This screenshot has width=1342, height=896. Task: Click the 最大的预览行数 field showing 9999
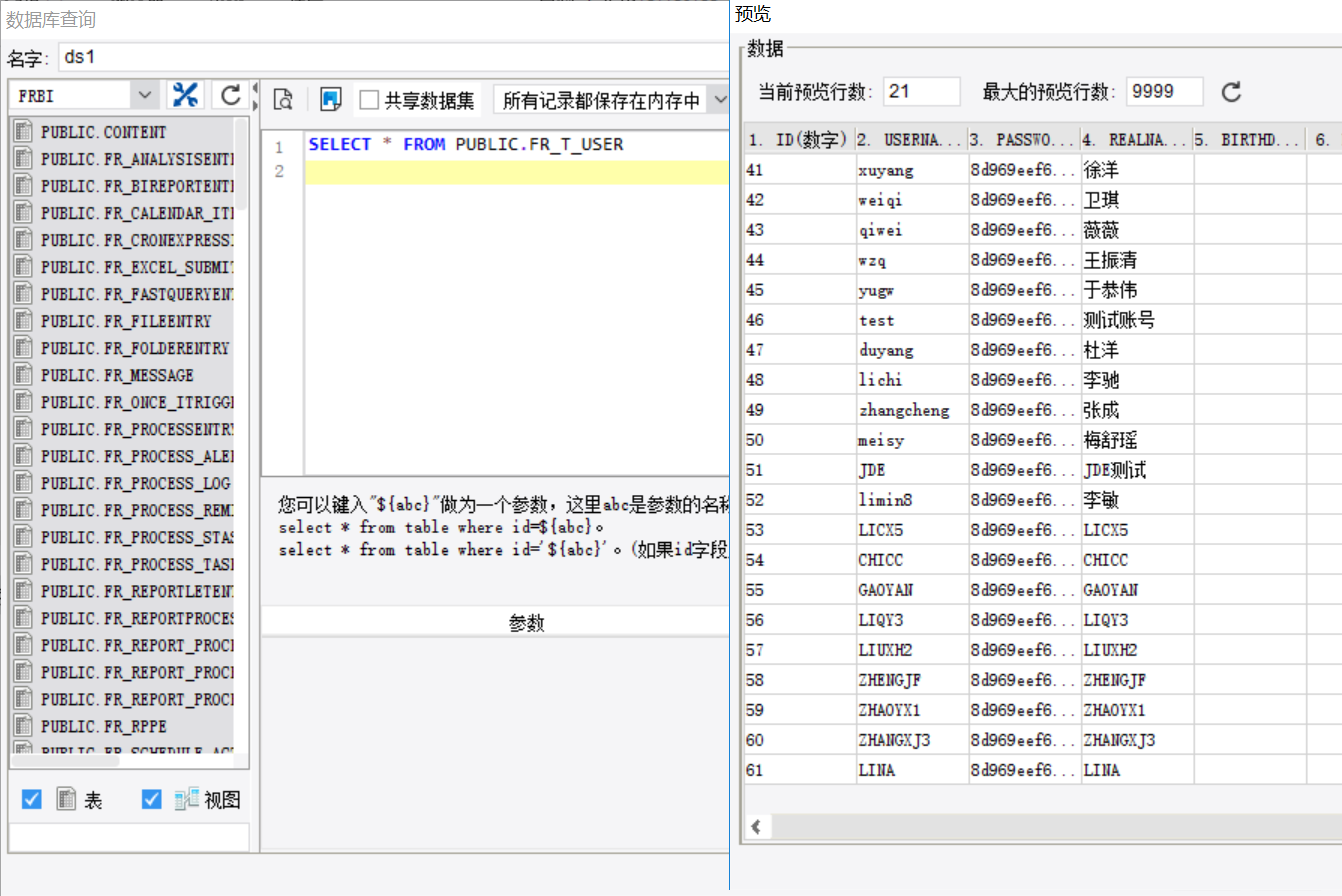(x=1164, y=92)
